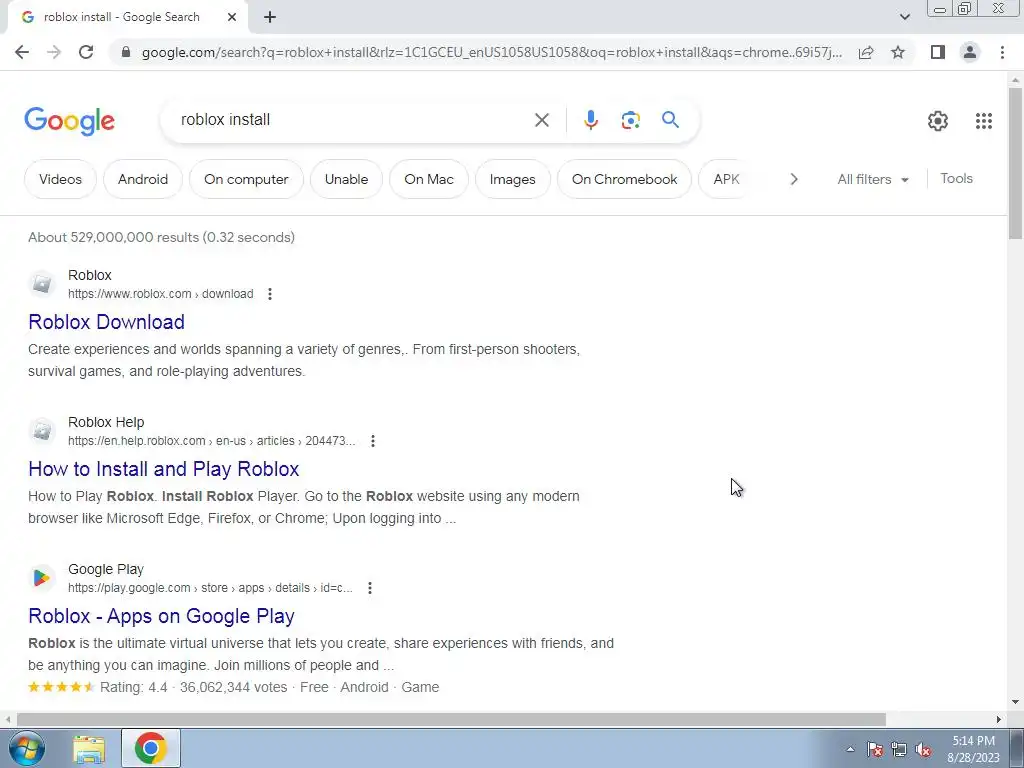Screen dimensions: 1024x768
Task: Open Chrome profile avatar
Action: (x=970, y=52)
